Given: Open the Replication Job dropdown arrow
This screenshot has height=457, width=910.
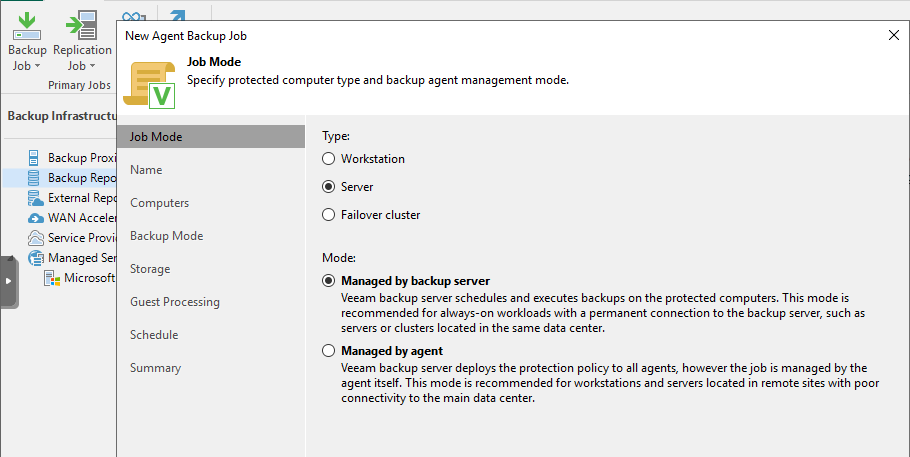Looking at the screenshot, I should pyautogui.click(x=92, y=66).
